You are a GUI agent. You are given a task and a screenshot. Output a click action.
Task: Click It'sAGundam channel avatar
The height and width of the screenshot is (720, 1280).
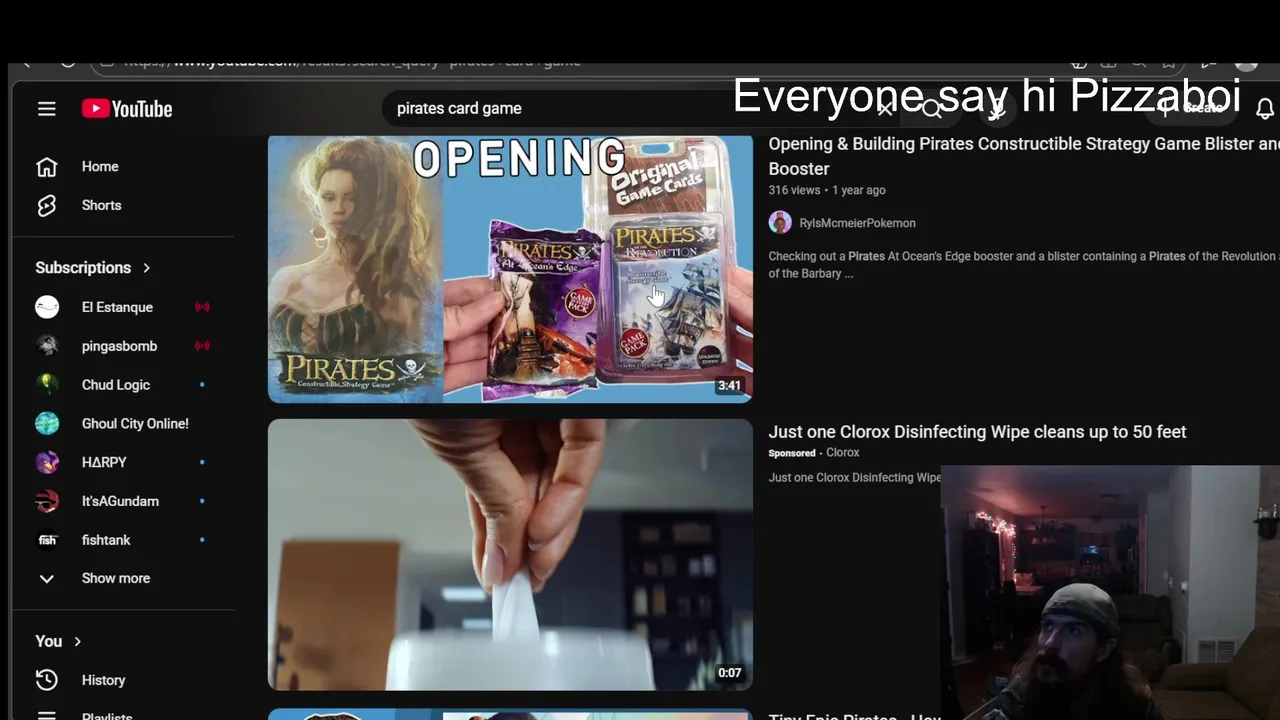(x=47, y=501)
